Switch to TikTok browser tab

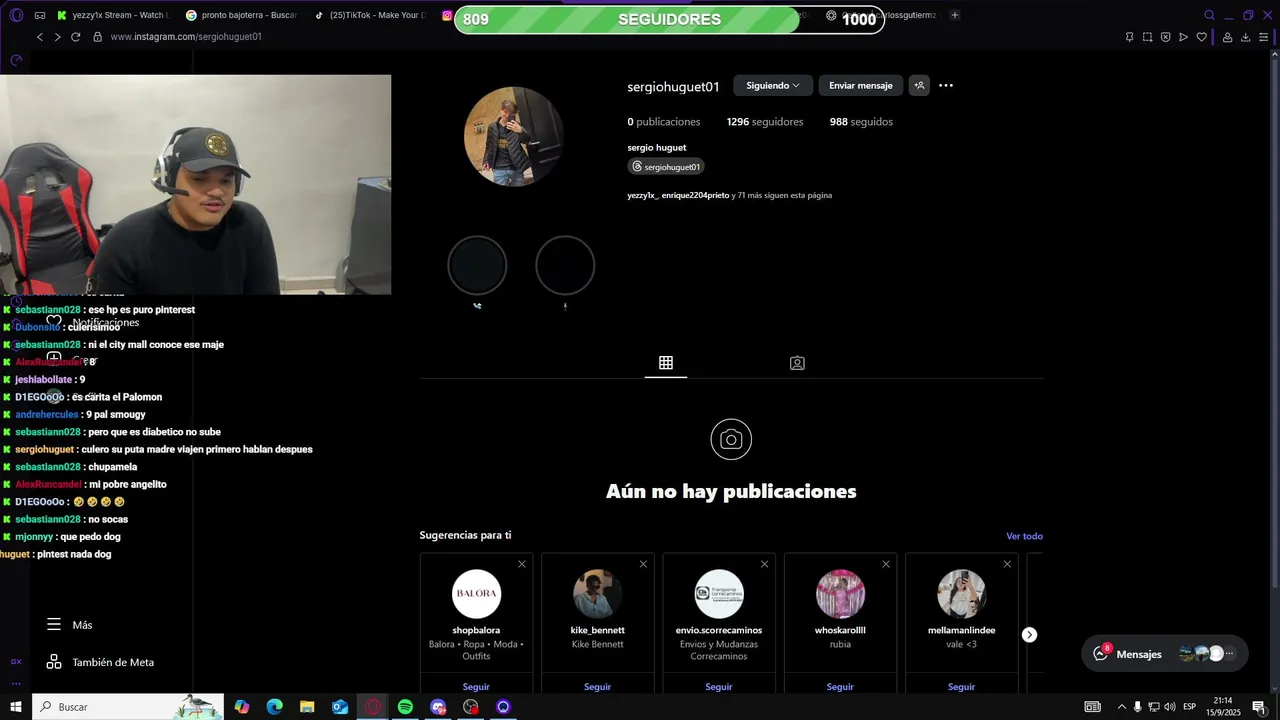click(x=369, y=15)
